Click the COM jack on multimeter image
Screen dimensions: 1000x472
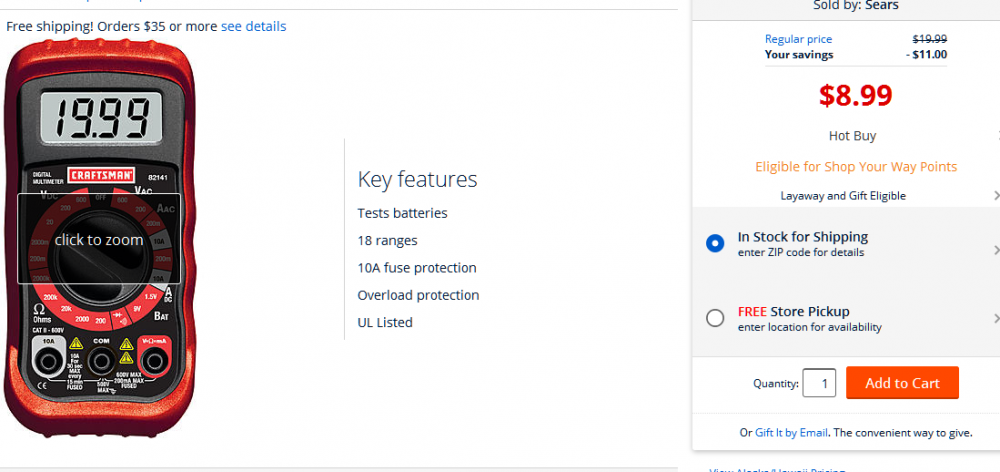pyautogui.click(x=101, y=361)
